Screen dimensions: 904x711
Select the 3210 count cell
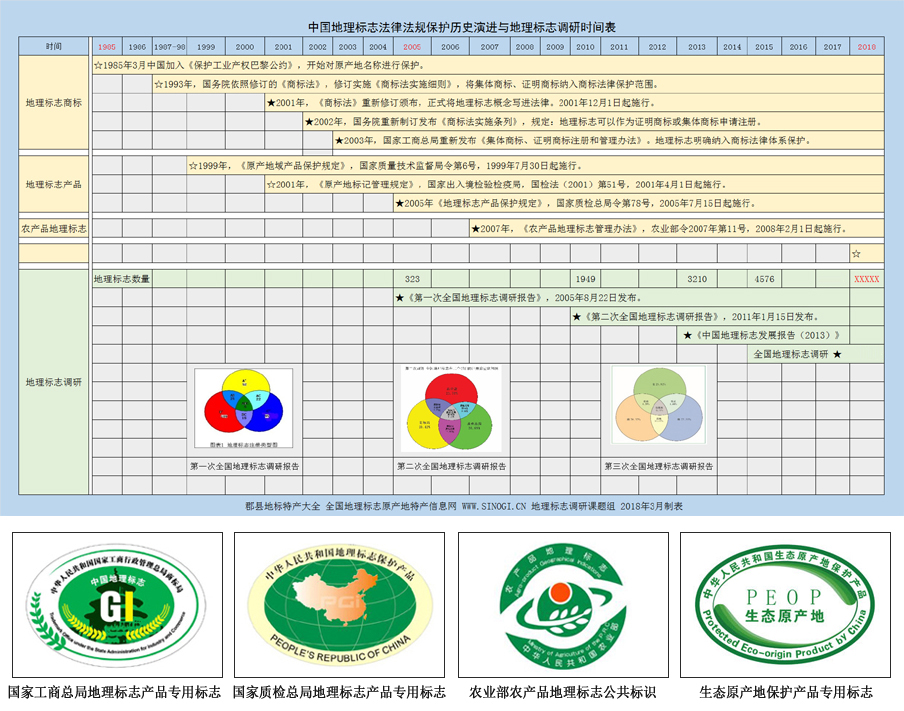(x=696, y=279)
